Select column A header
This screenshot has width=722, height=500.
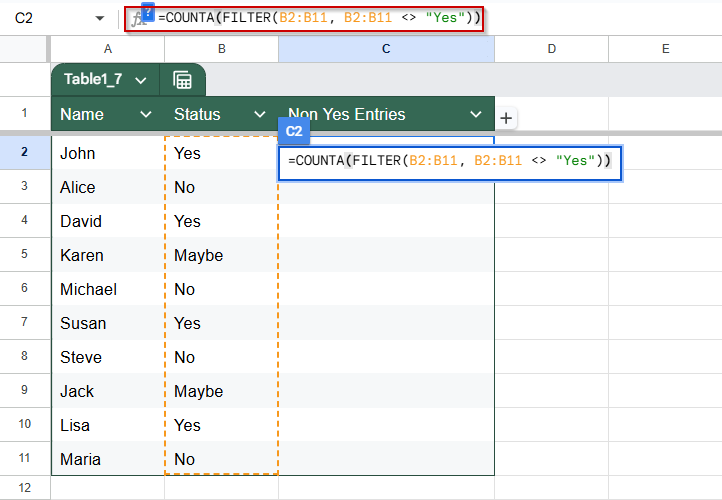tap(107, 49)
